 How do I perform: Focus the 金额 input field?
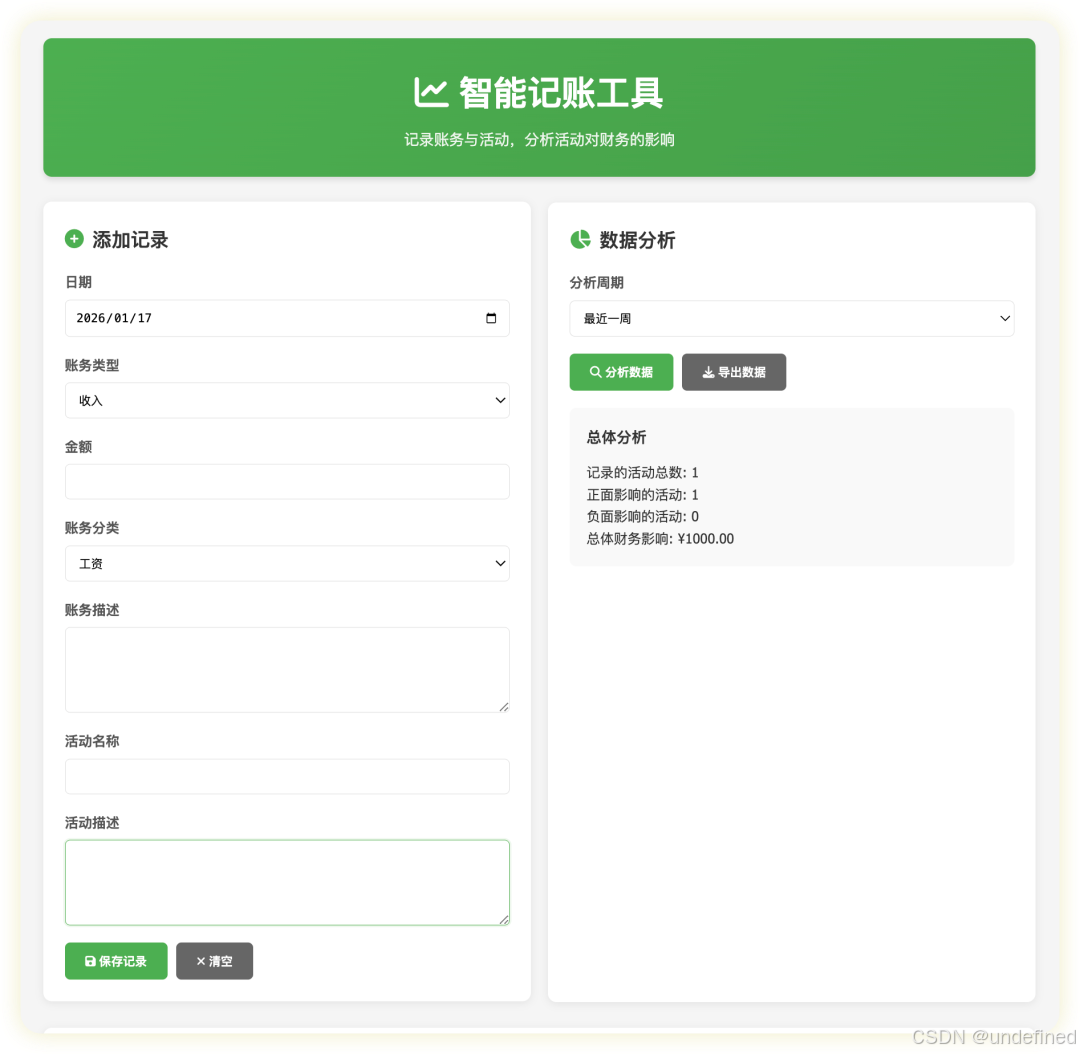point(287,482)
